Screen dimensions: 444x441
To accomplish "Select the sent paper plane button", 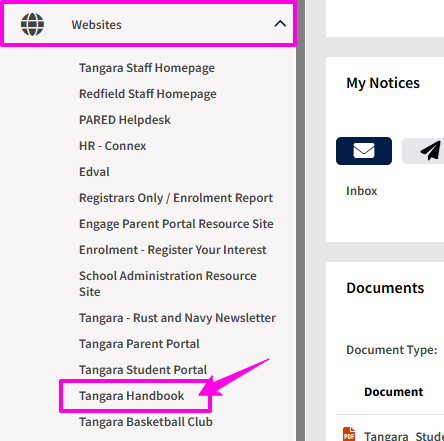I will click(x=423, y=151).
